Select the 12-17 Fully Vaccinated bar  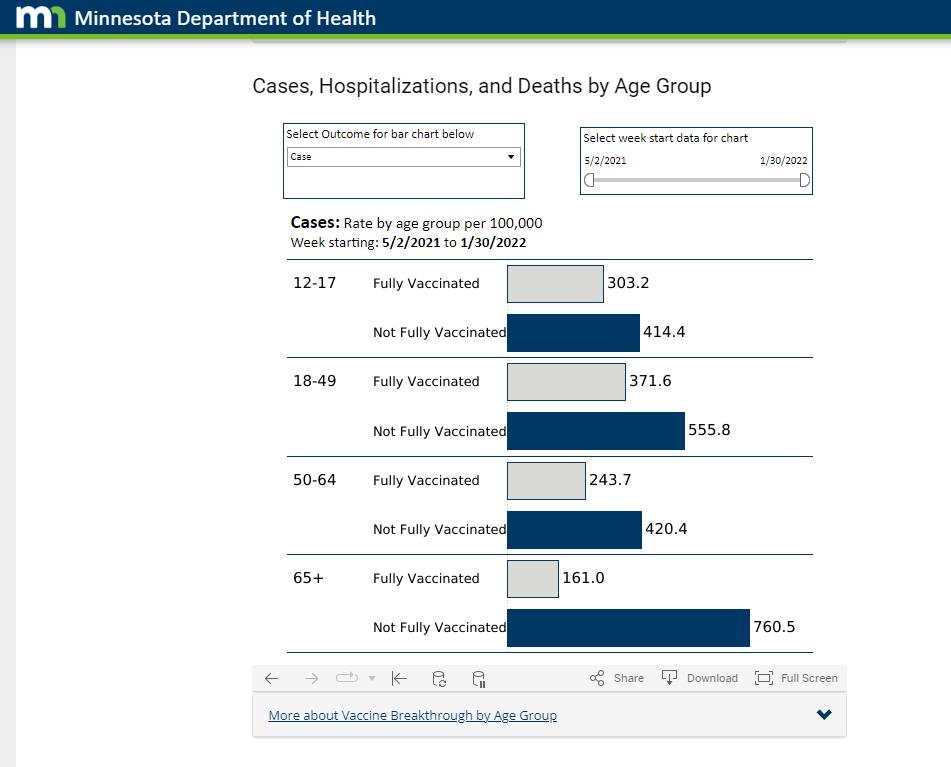555,284
